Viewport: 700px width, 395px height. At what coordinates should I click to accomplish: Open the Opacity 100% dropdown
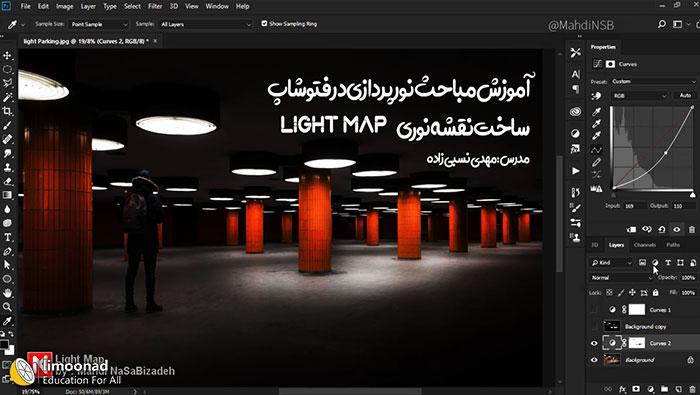(688, 278)
